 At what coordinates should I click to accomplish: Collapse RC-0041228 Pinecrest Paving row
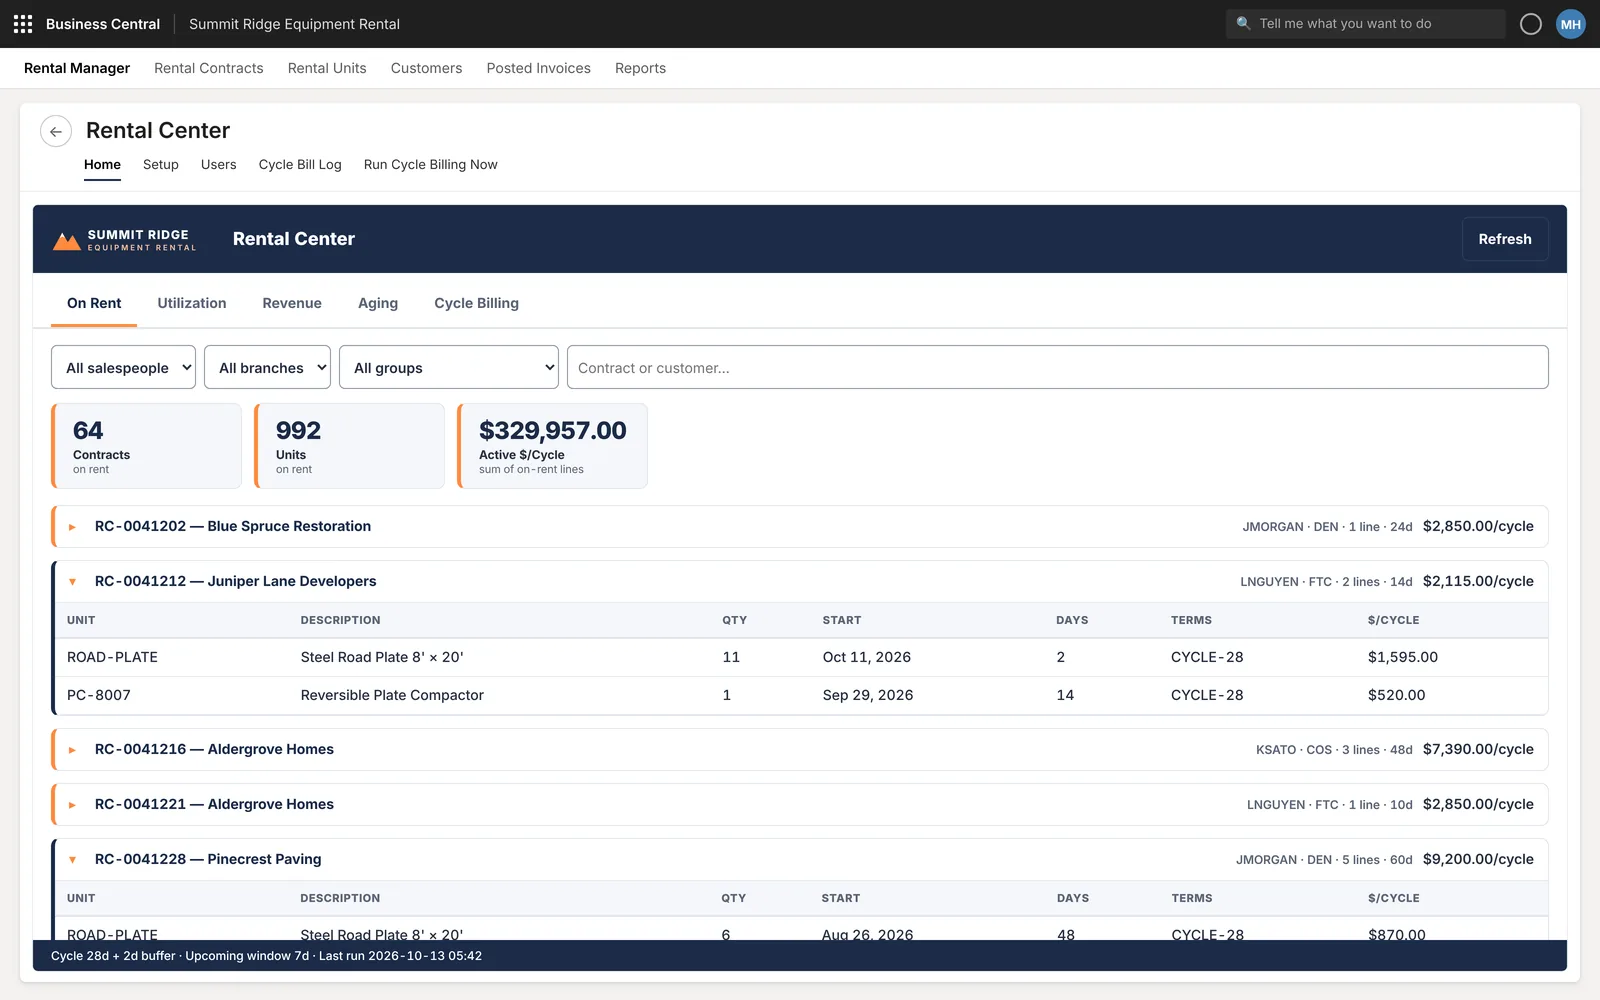pyautogui.click(x=72, y=860)
